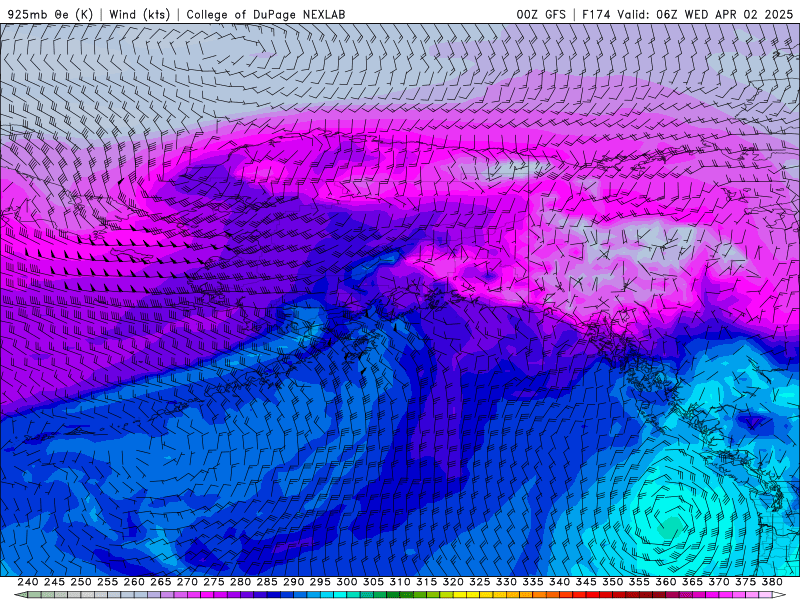The width and height of the screenshot is (800, 600).
Task: Click the 245 value on color scale
Action: tap(54, 582)
